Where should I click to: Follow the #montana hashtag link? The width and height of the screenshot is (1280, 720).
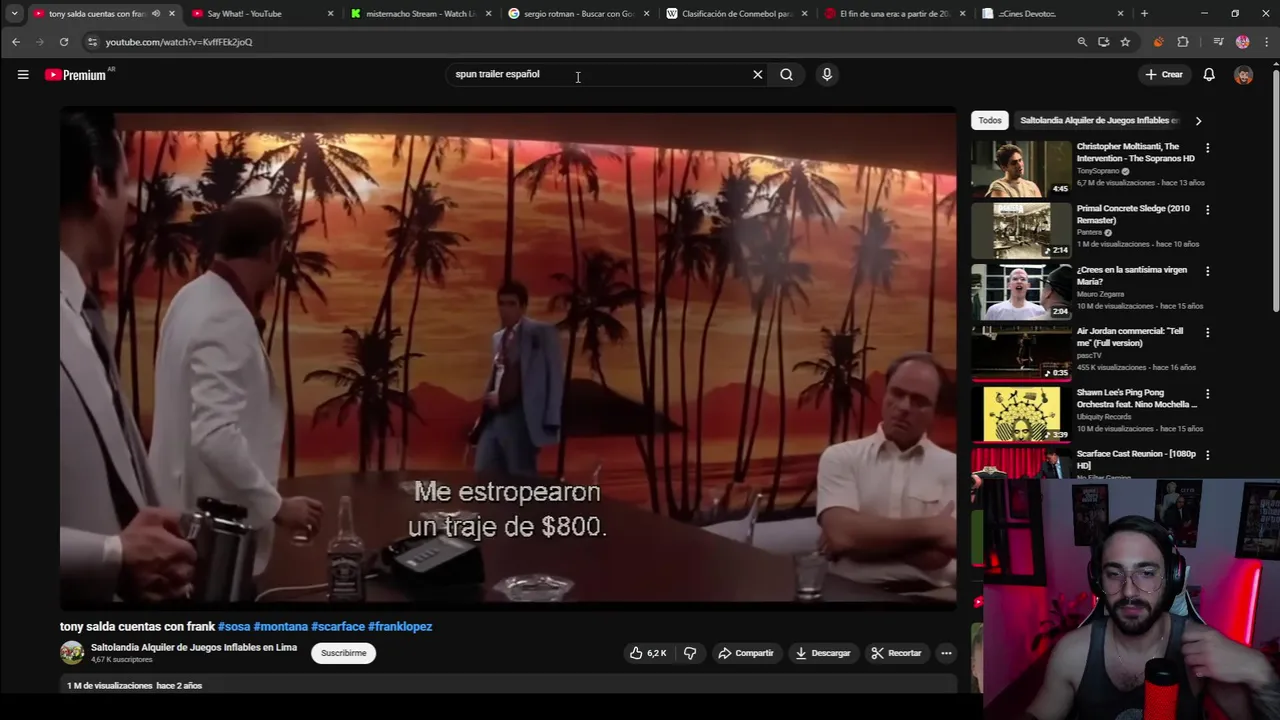coord(281,626)
